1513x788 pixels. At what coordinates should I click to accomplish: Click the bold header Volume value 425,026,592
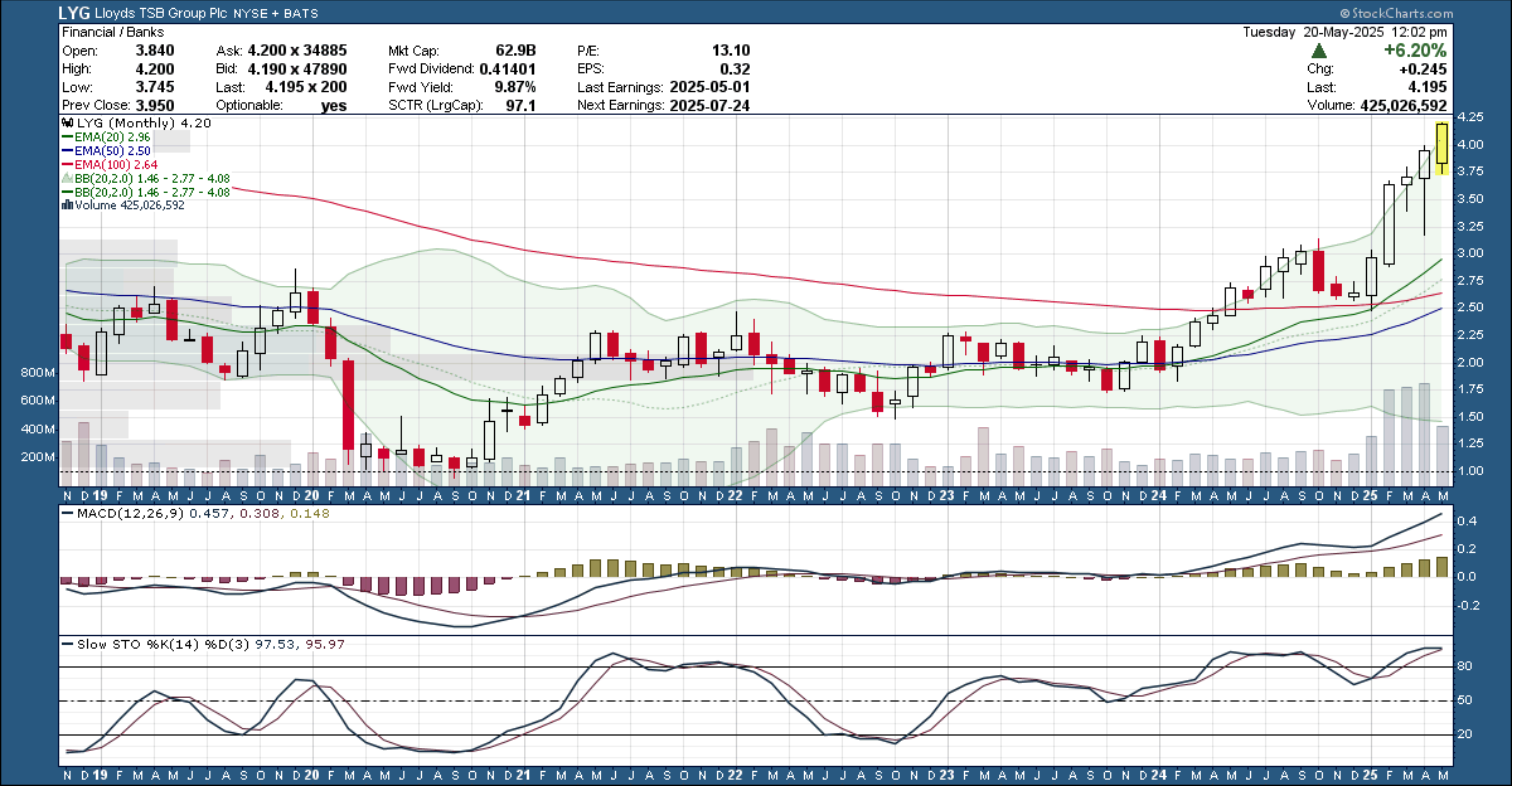(1403, 105)
